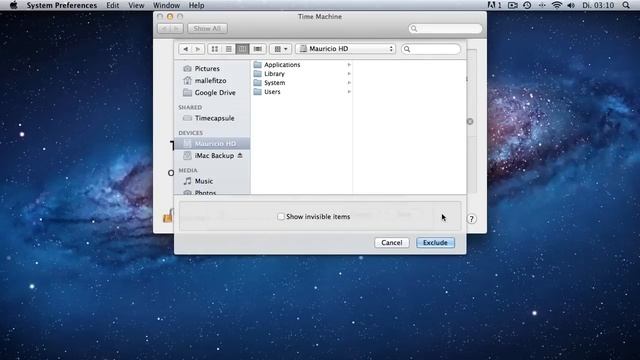This screenshot has height=360, width=640.
Task: Eject the iMac Backup drive
Action: 240,156
